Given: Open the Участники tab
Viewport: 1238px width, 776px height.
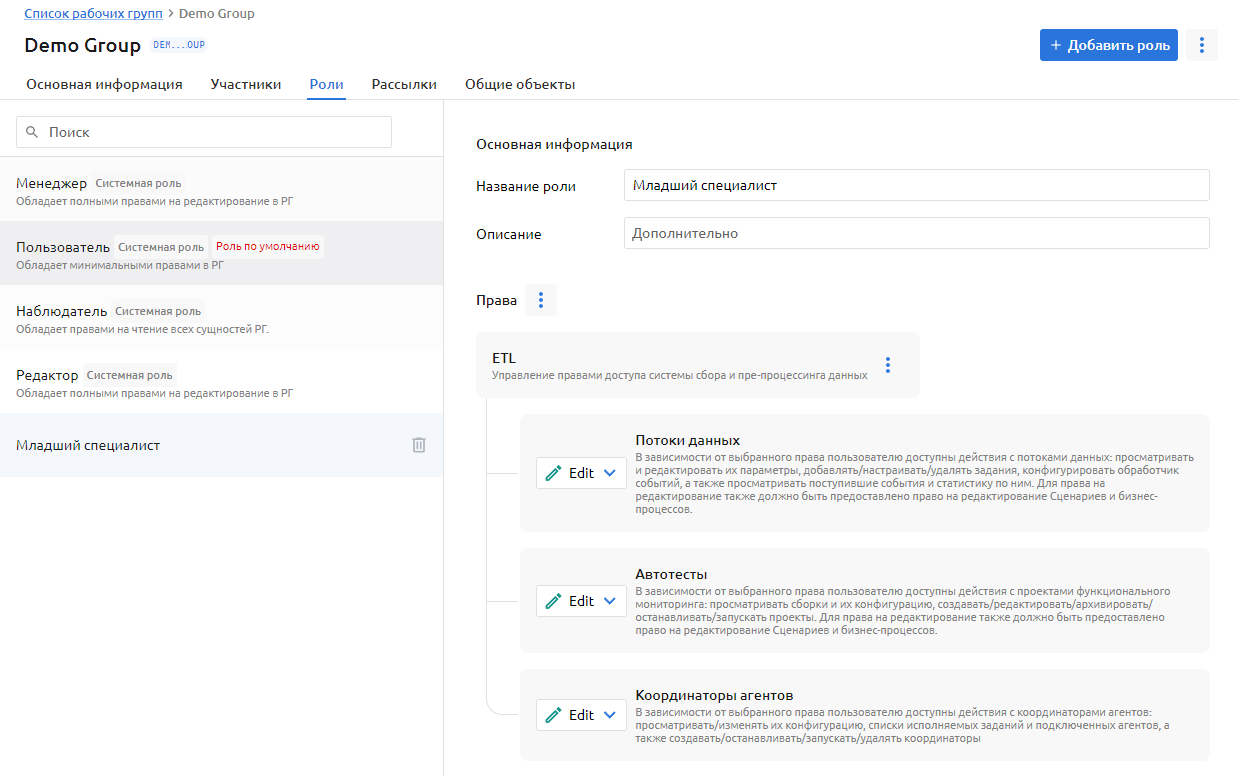Looking at the screenshot, I should 245,85.
